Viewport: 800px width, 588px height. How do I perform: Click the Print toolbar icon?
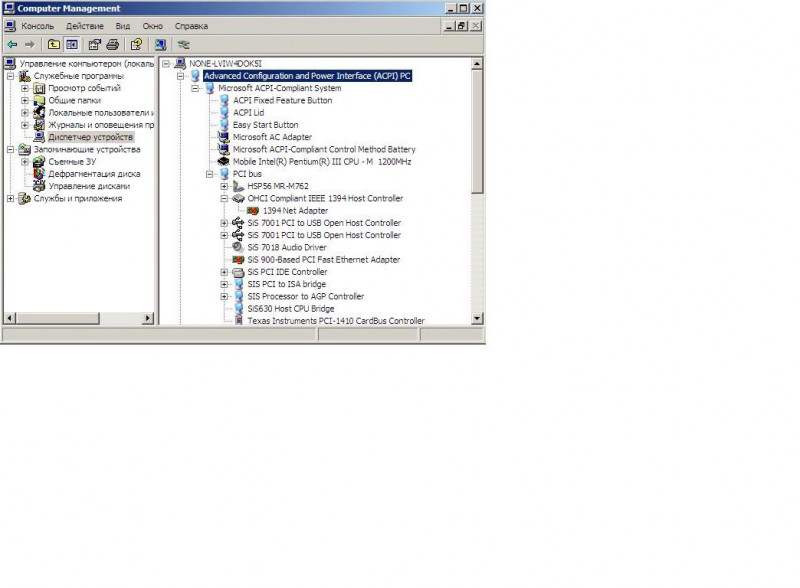point(113,44)
